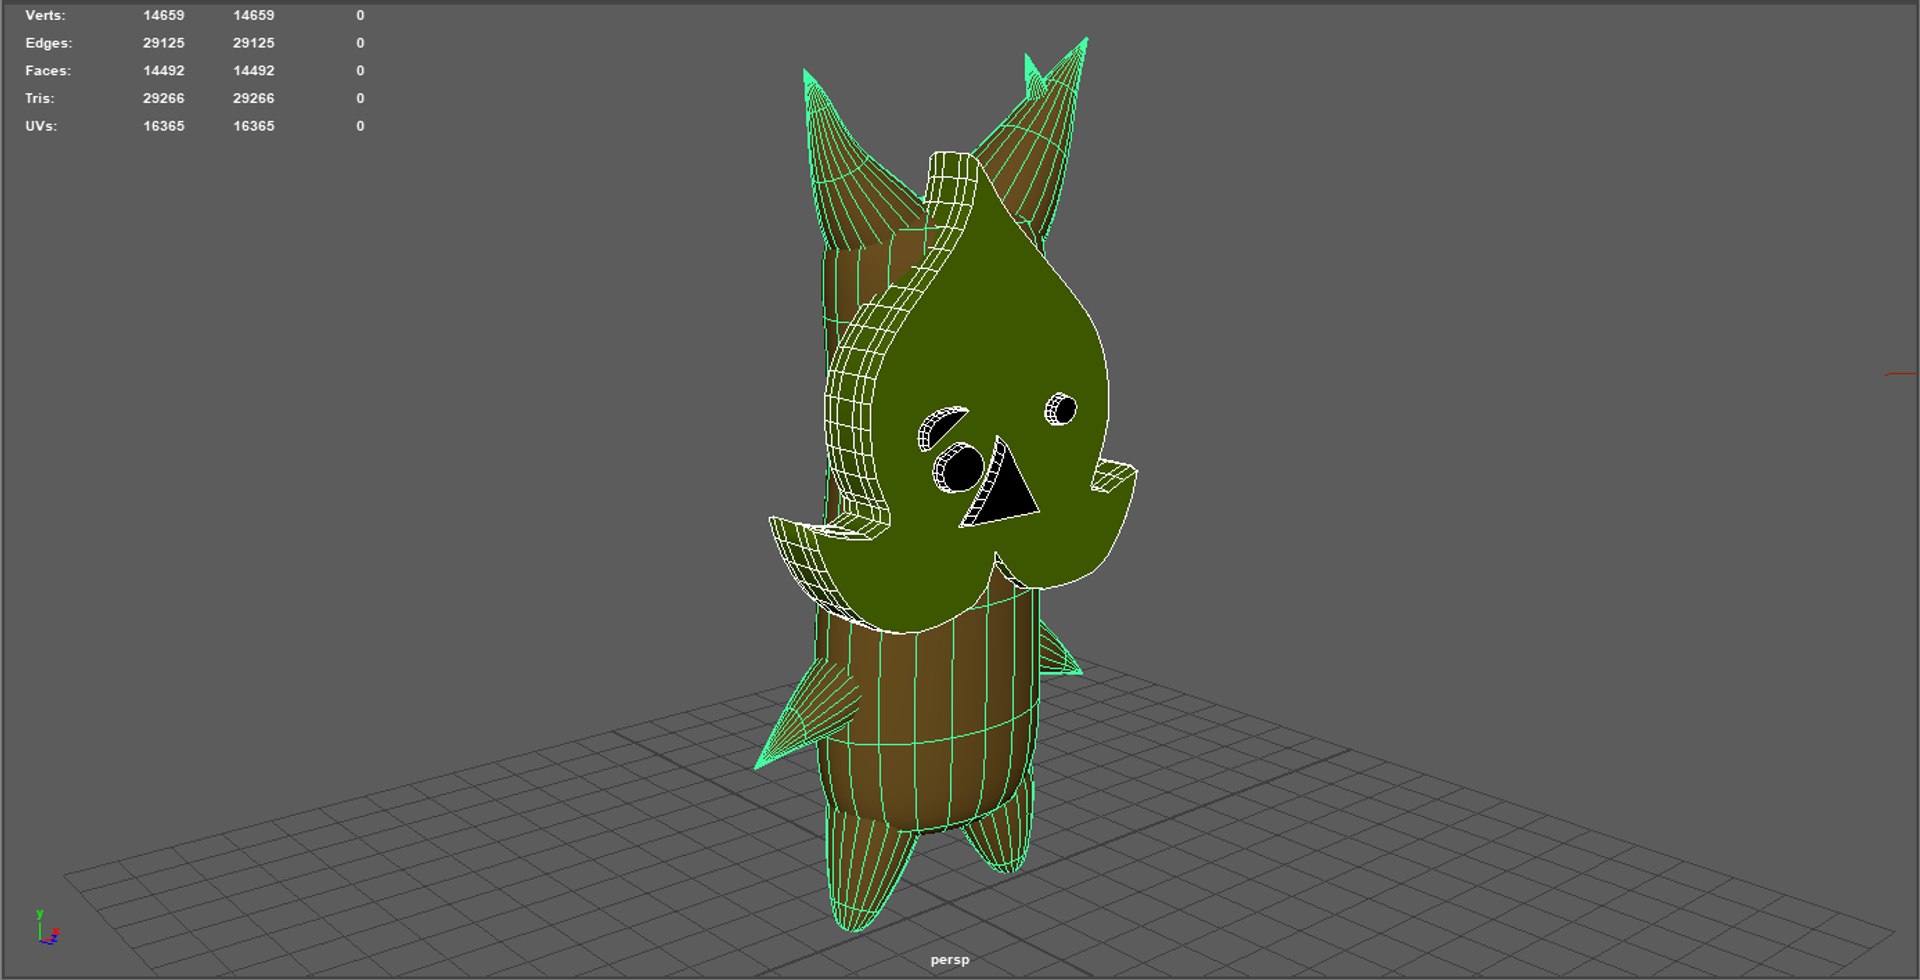Click the persp camera label
Viewport: 1920px width, 980px height.
tap(949, 960)
